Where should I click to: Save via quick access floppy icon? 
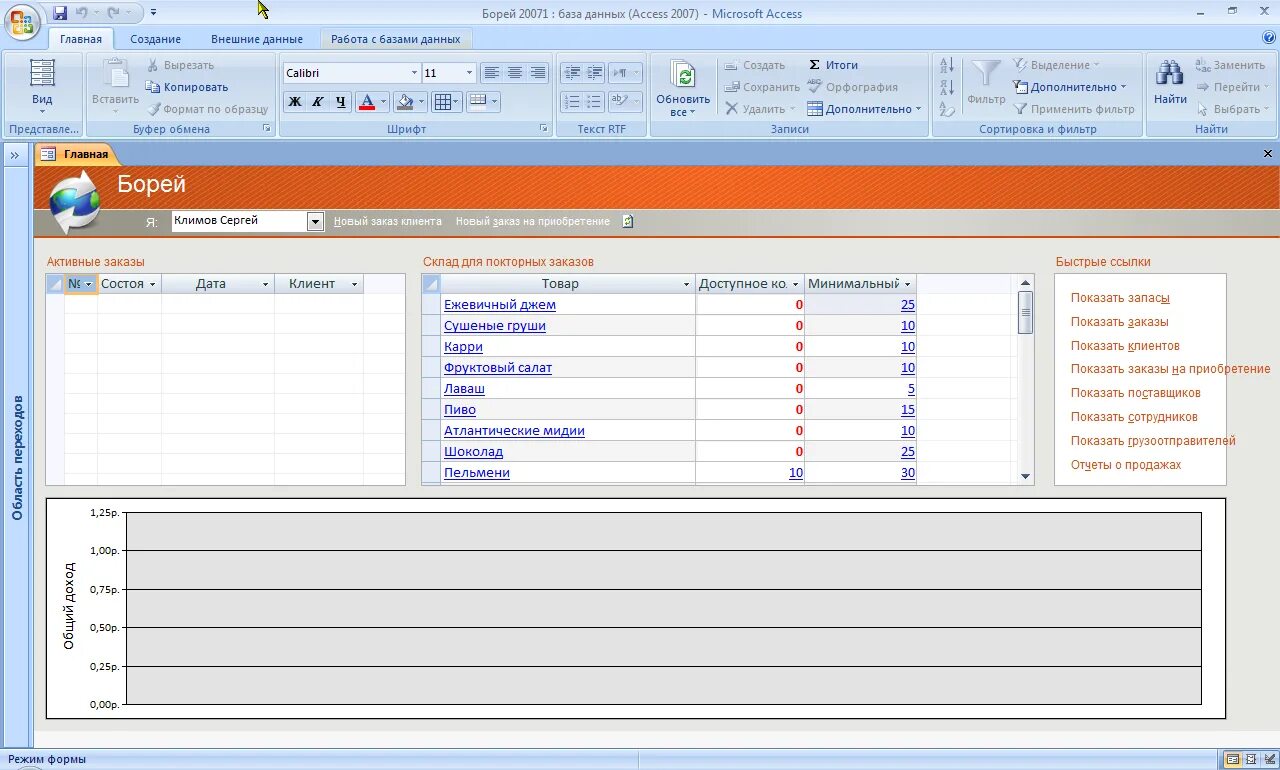pos(60,13)
